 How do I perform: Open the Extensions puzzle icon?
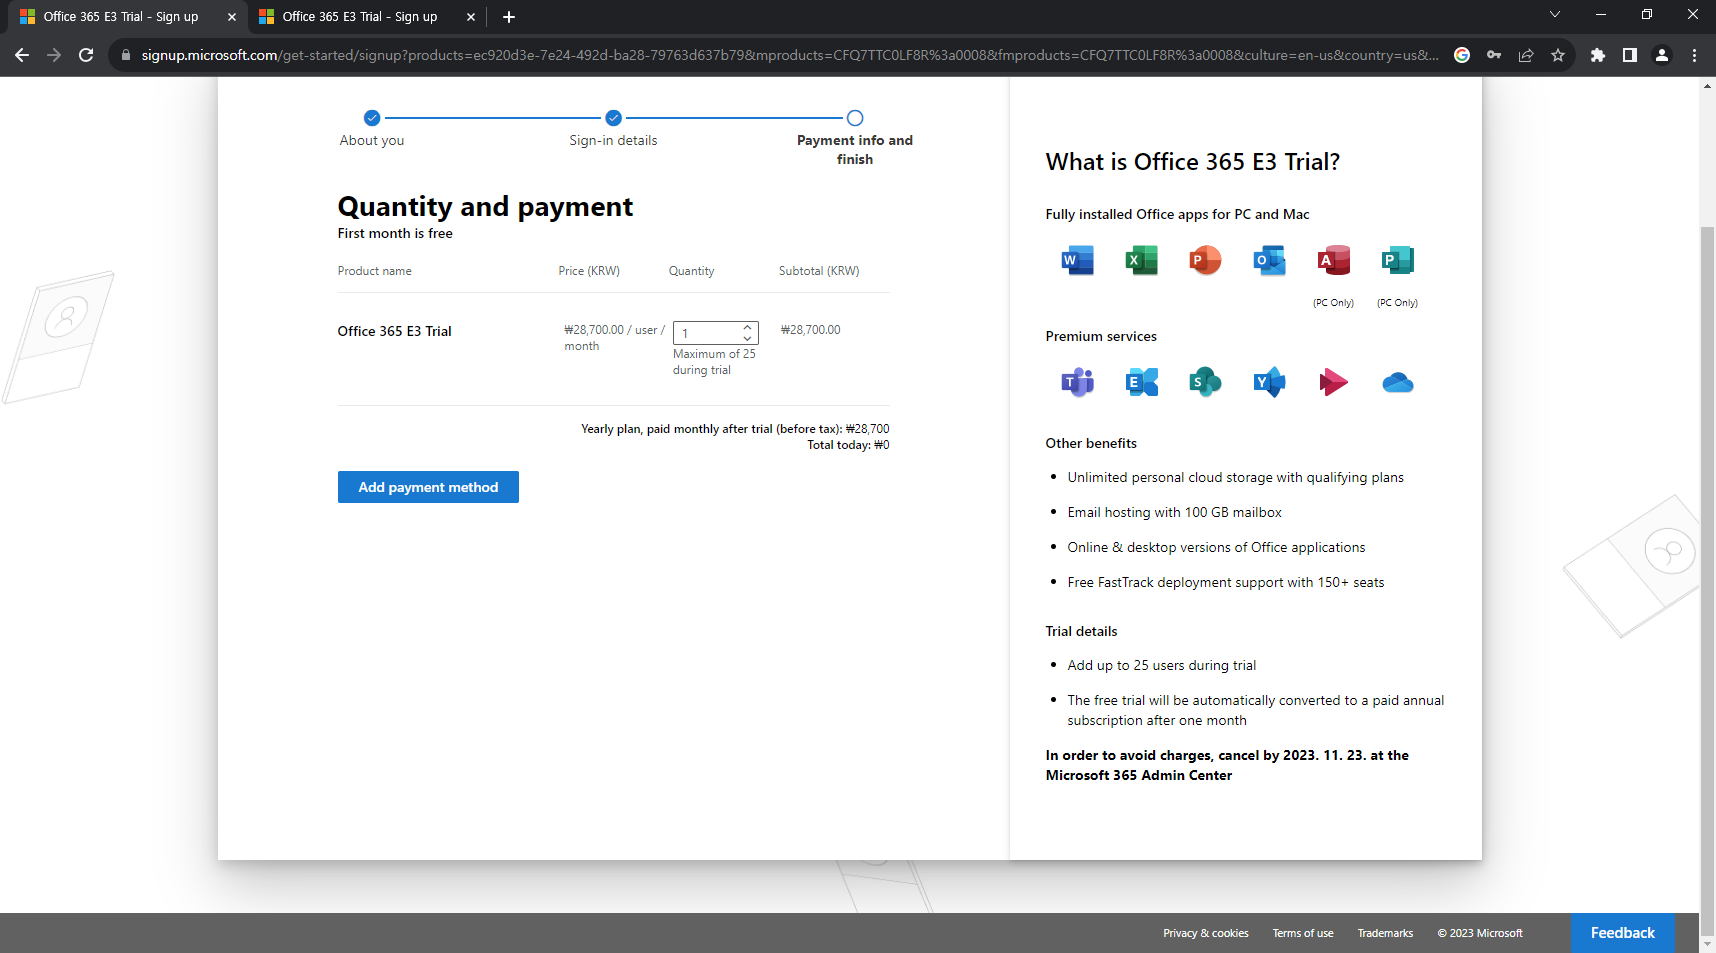tap(1598, 55)
